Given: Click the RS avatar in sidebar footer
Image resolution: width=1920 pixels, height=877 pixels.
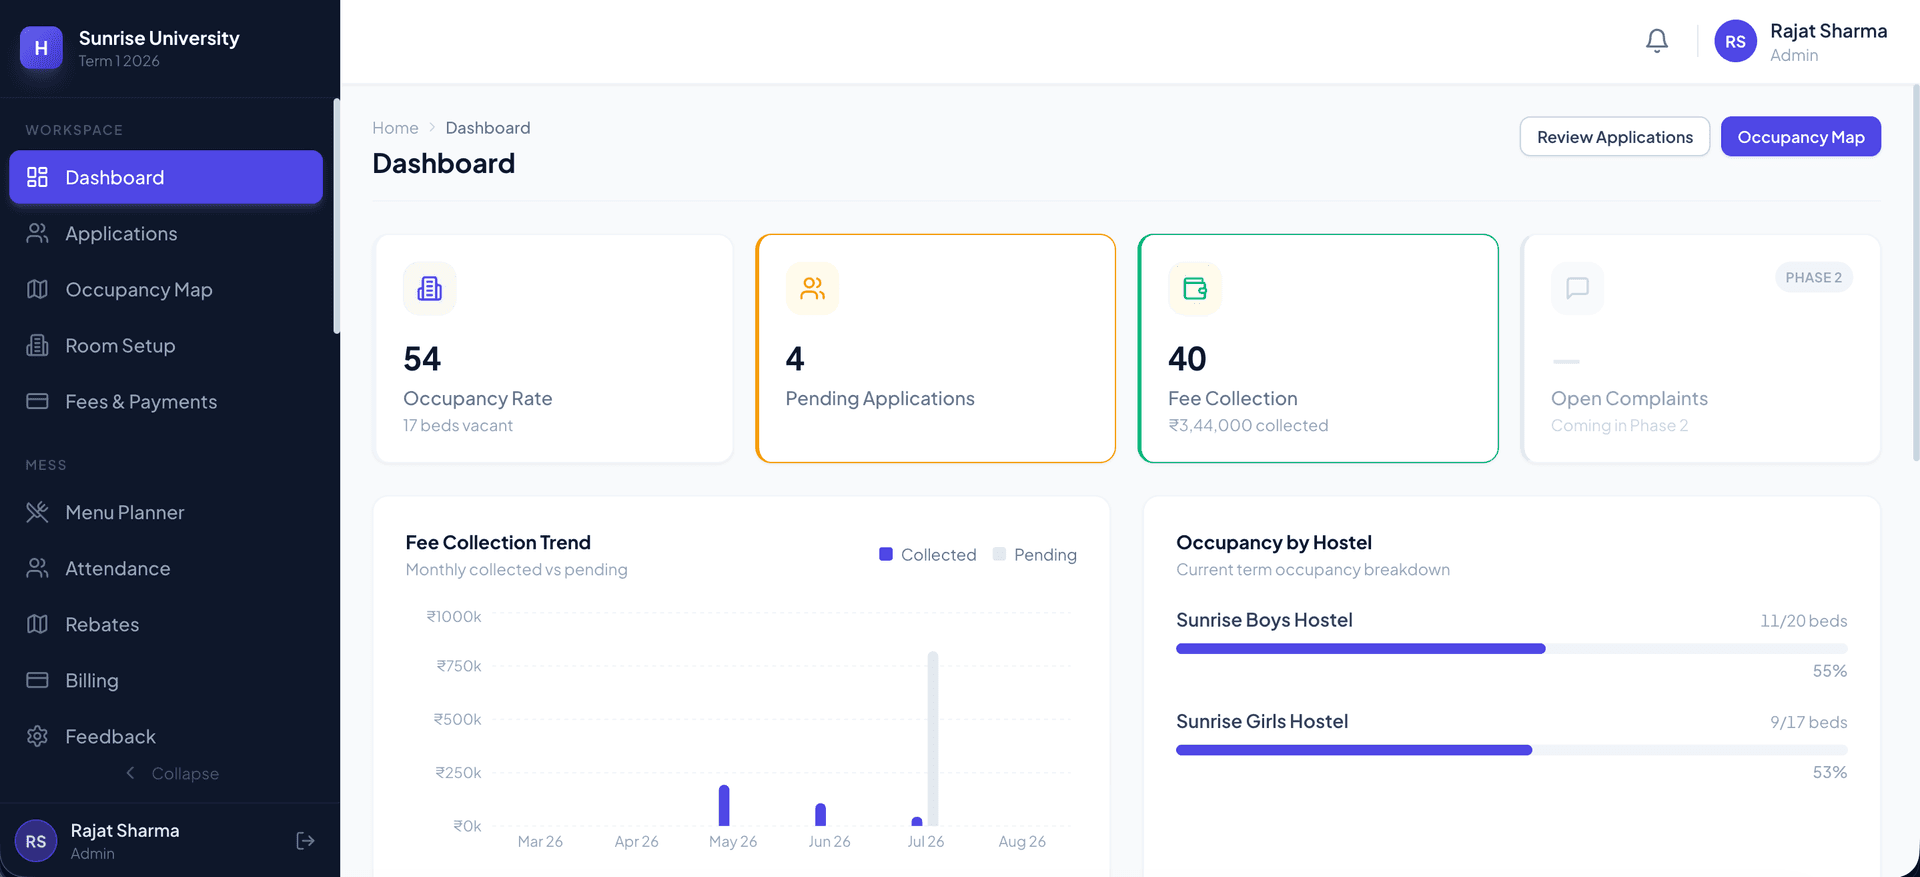Looking at the screenshot, I should pos(36,841).
